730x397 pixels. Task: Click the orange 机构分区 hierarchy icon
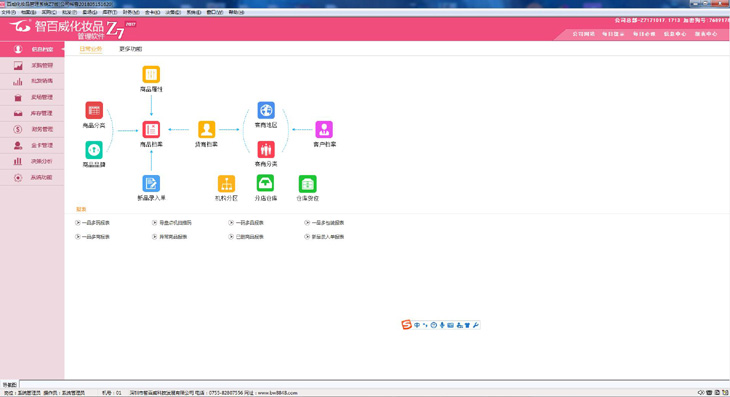click(x=226, y=184)
